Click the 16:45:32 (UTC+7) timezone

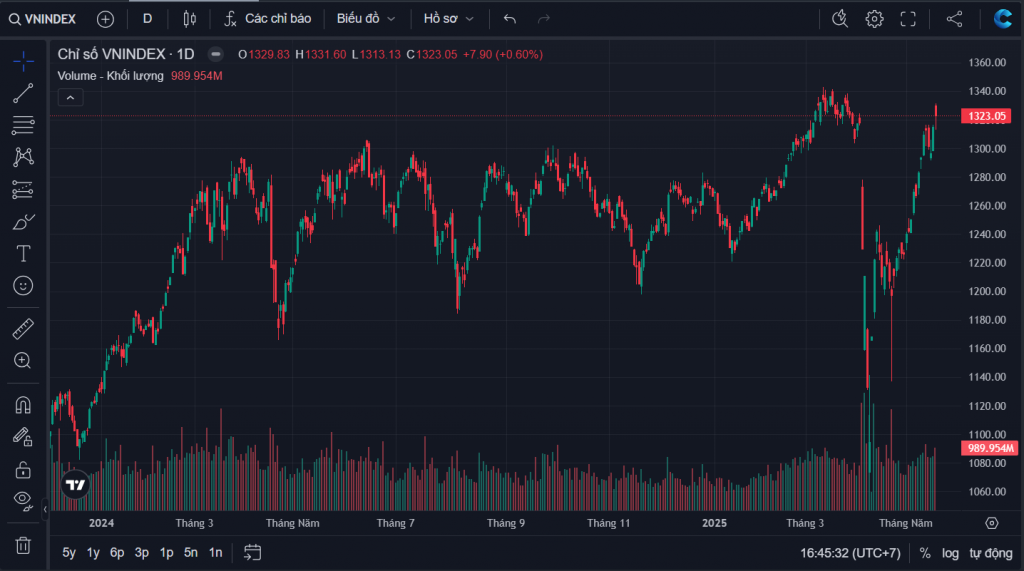pyautogui.click(x=850, y=553)
